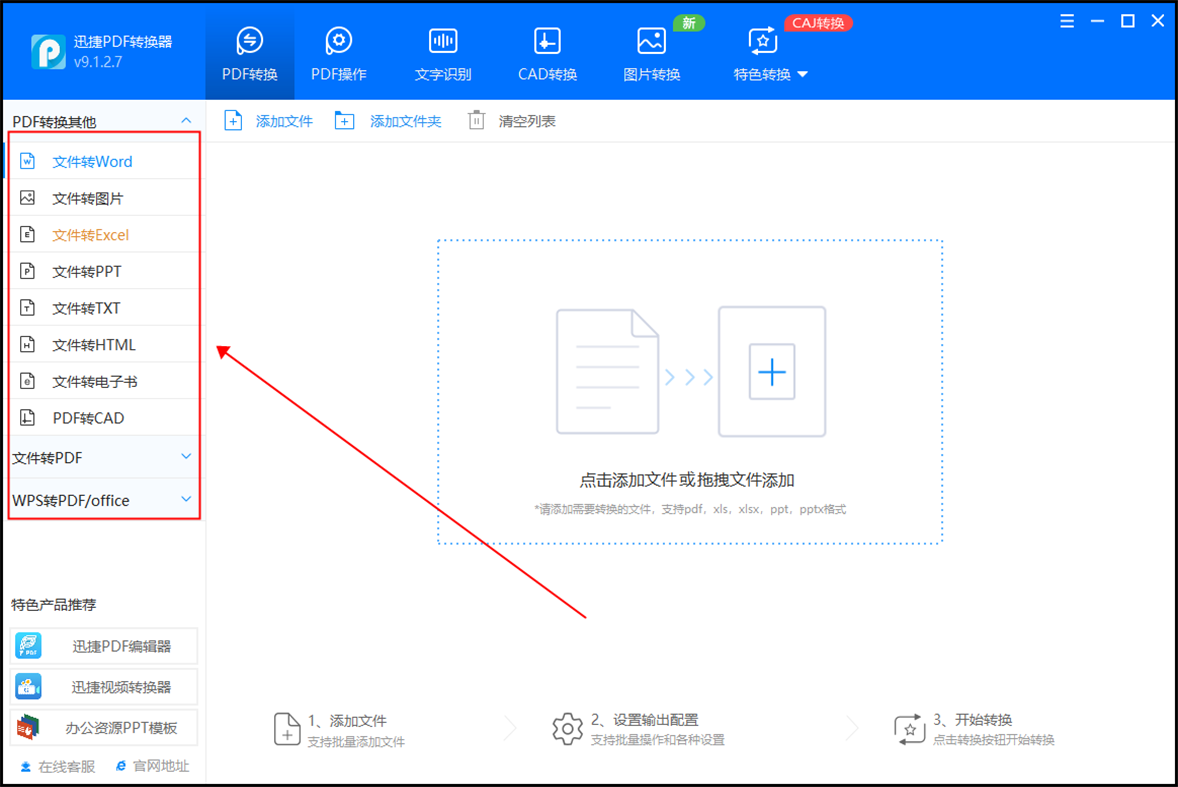The image size is (1178, 787).
Task: Collapse the PDF转换其他 section
Action: [x=186, y=121]
